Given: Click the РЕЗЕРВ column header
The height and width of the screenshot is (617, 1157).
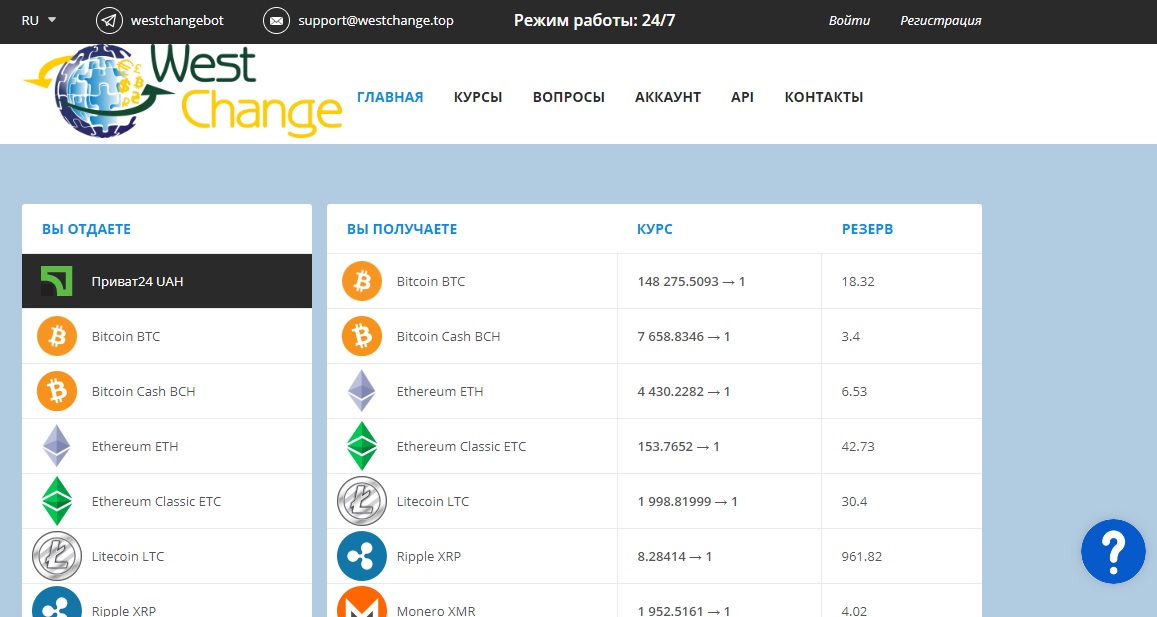Looking at the screenshot, I should click(868, 229).
